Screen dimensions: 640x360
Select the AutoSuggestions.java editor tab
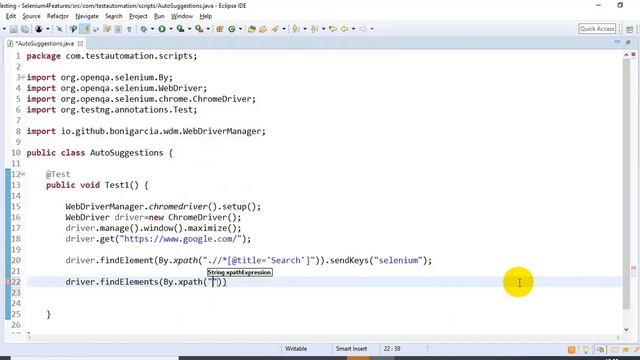pos(44,43)
